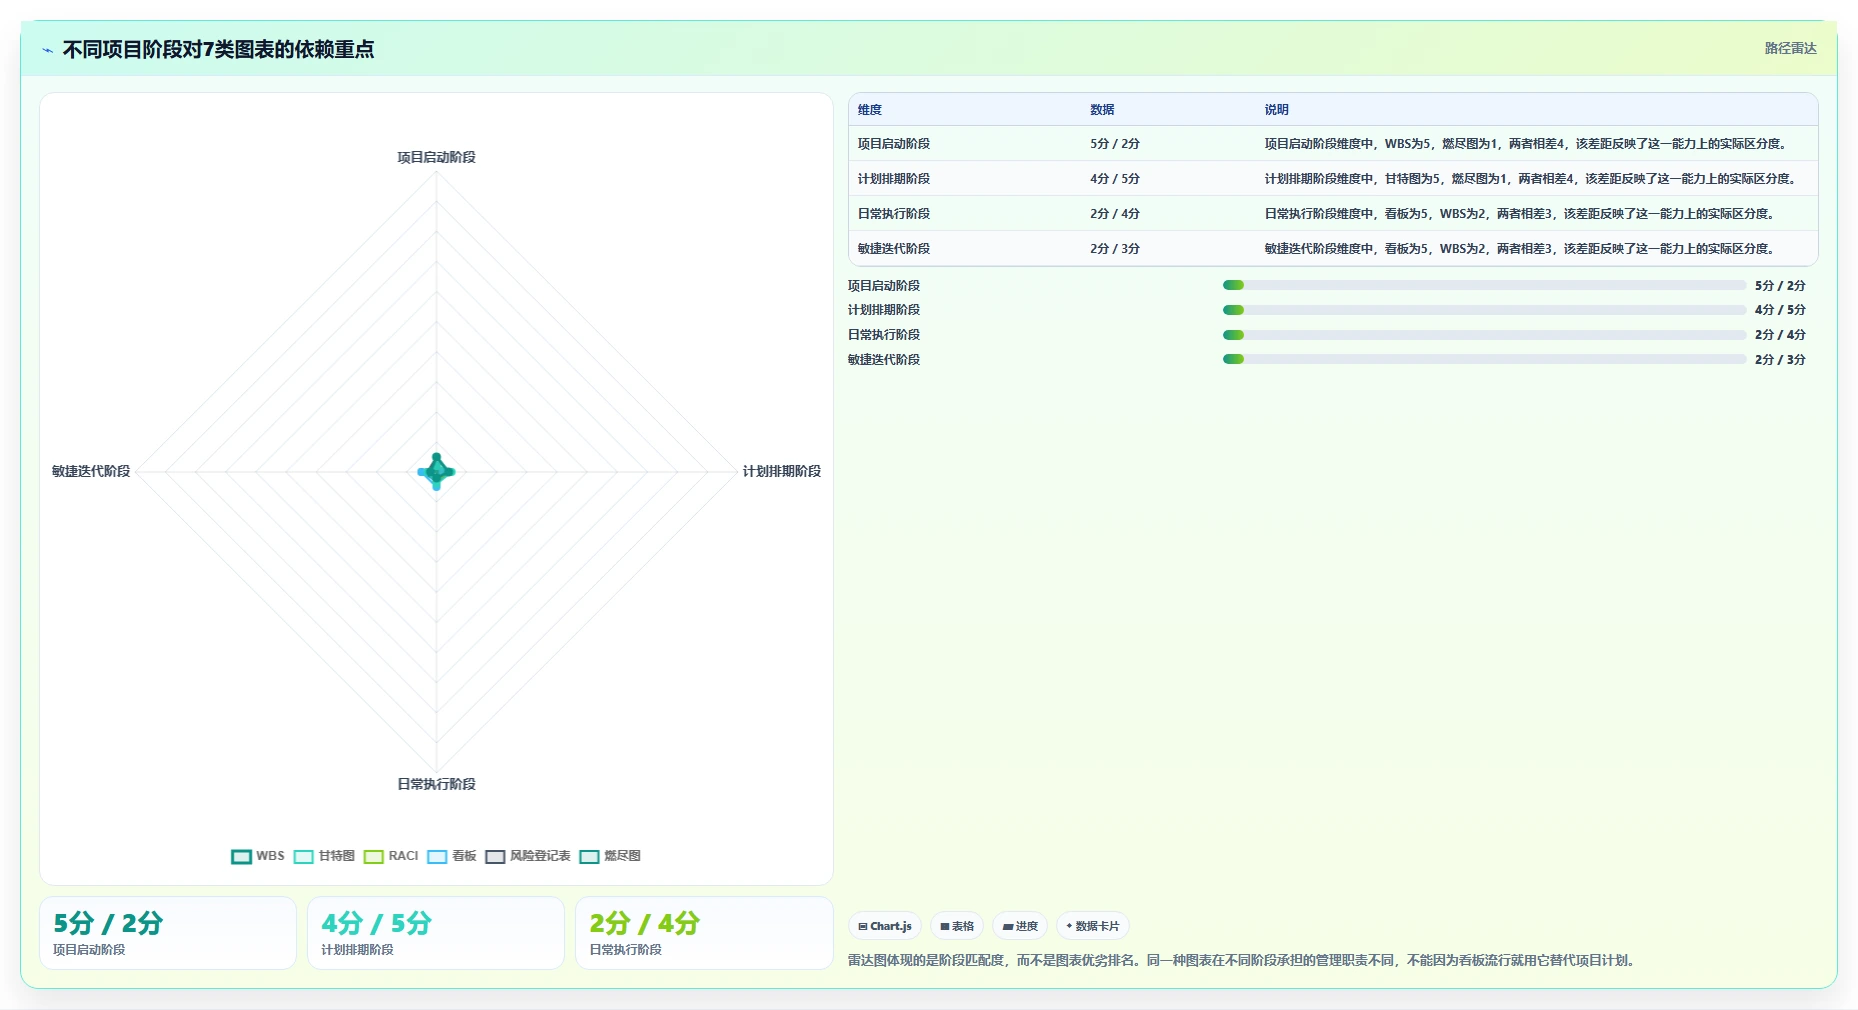This screenshot has width=1858, height=1010.
Task: Select the 日常执行阶段 cell in the table
Action: tap(894, 214)
